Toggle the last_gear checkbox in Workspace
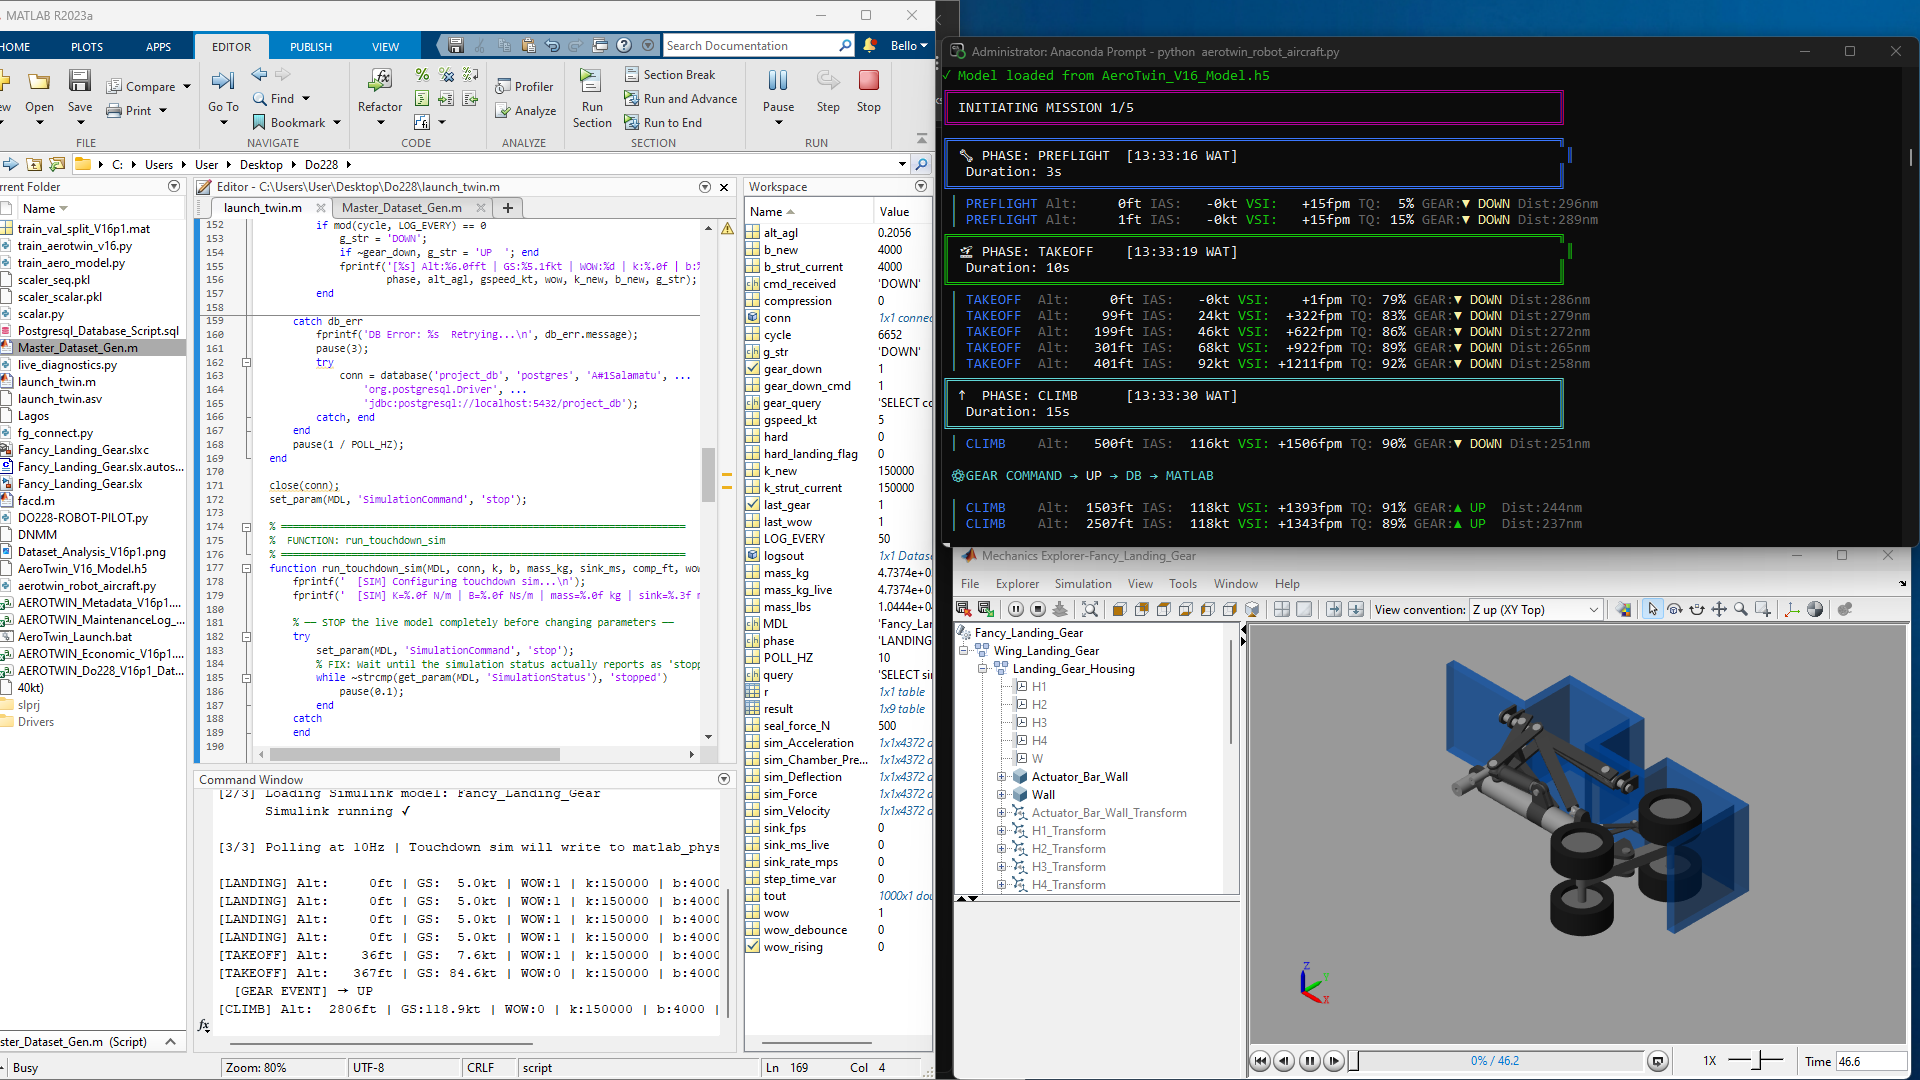 (753, 505)
